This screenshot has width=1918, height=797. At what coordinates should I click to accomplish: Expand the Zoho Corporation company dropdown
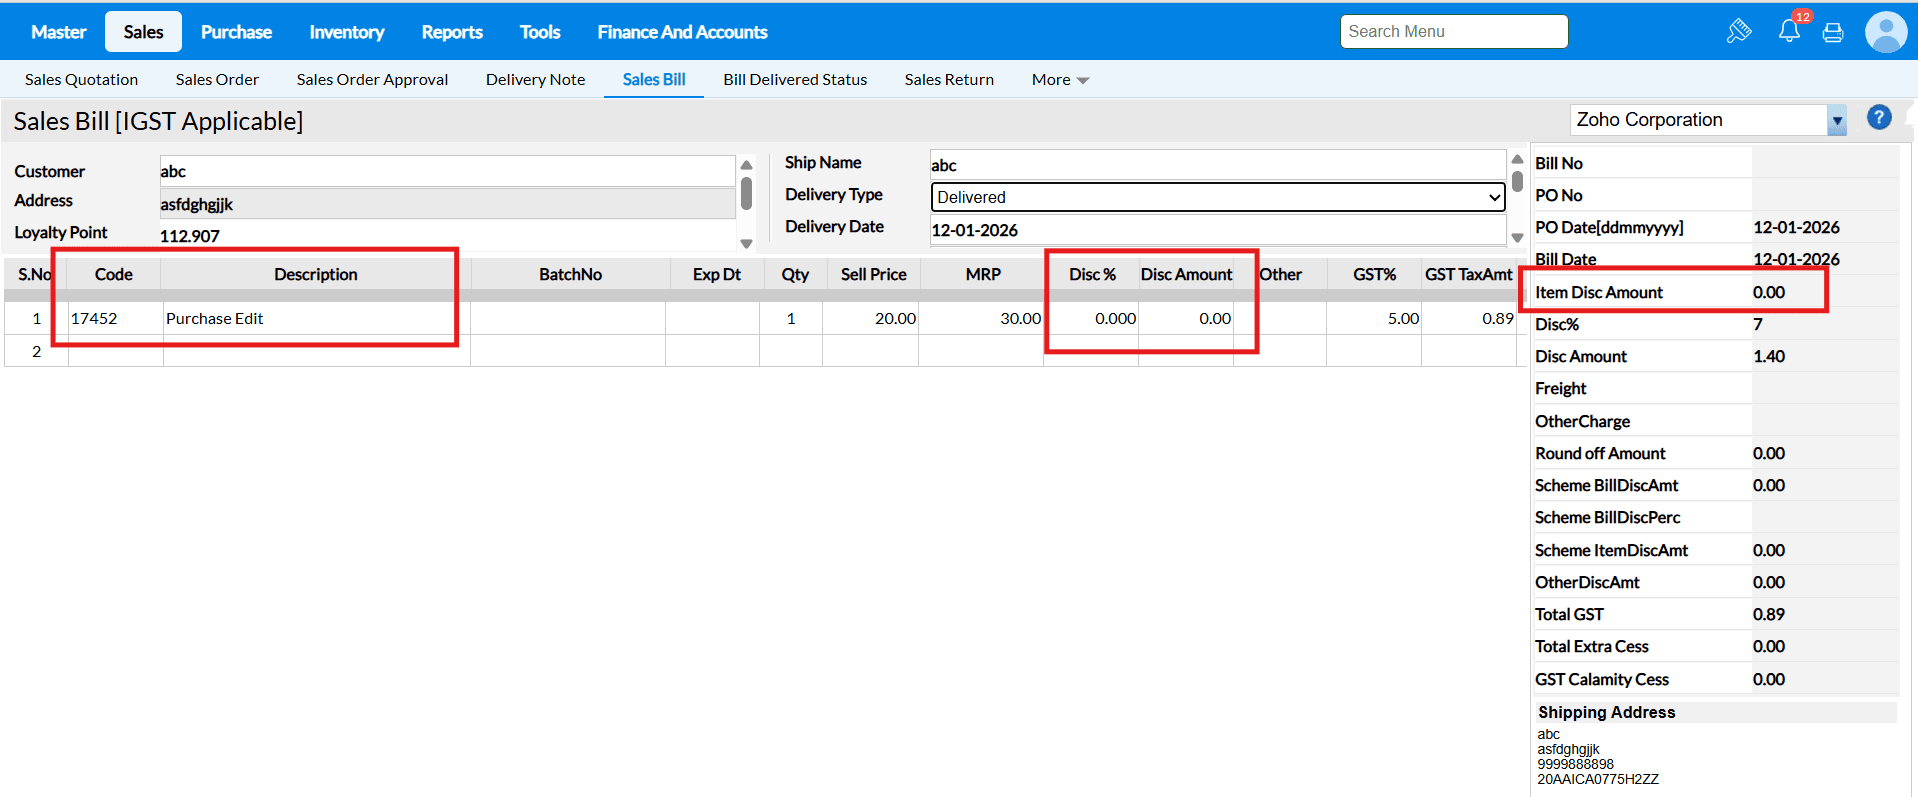(x=1836, y=121)
